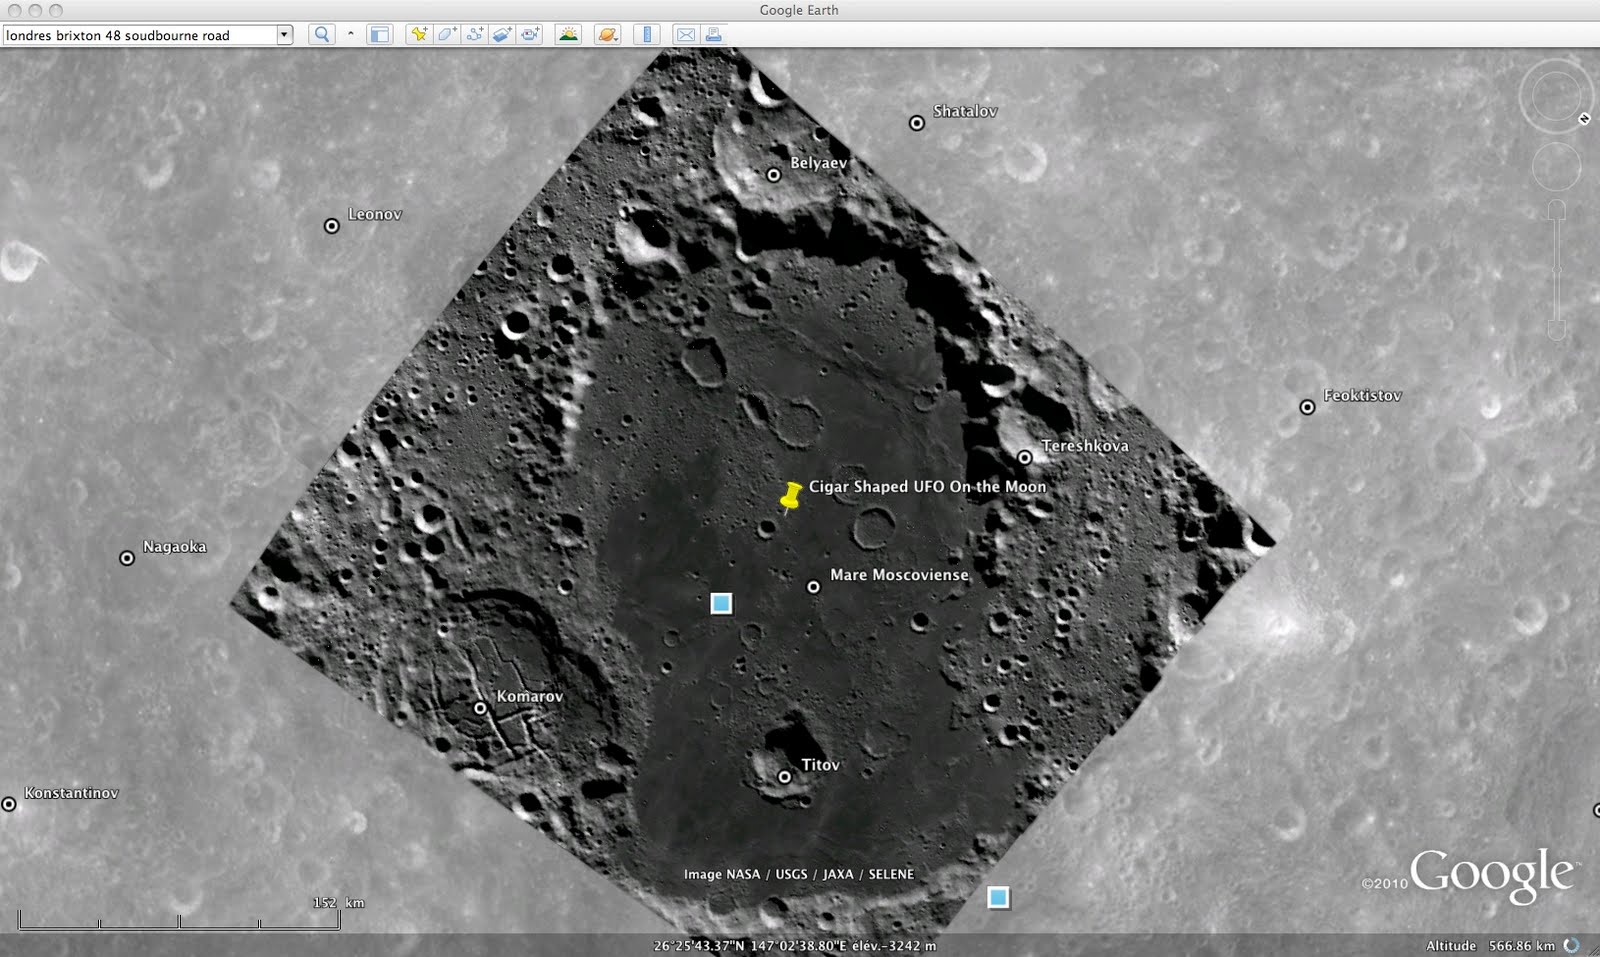Click the streaming status indicator by Altitude
The height and width of the screenshot is (957, 1600).
click(x=1572, y=945)
